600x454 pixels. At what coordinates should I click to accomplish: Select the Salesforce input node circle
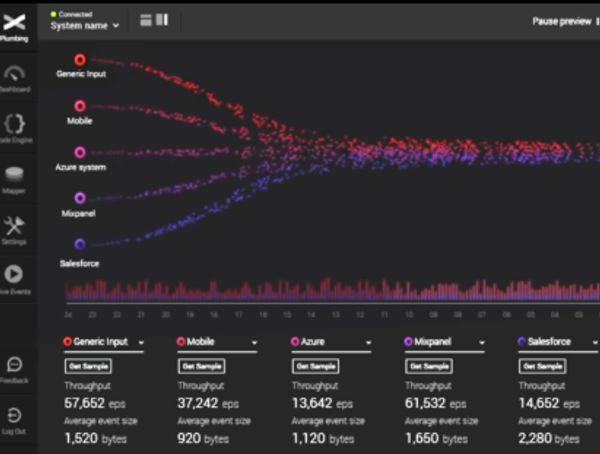click(80, 244)
